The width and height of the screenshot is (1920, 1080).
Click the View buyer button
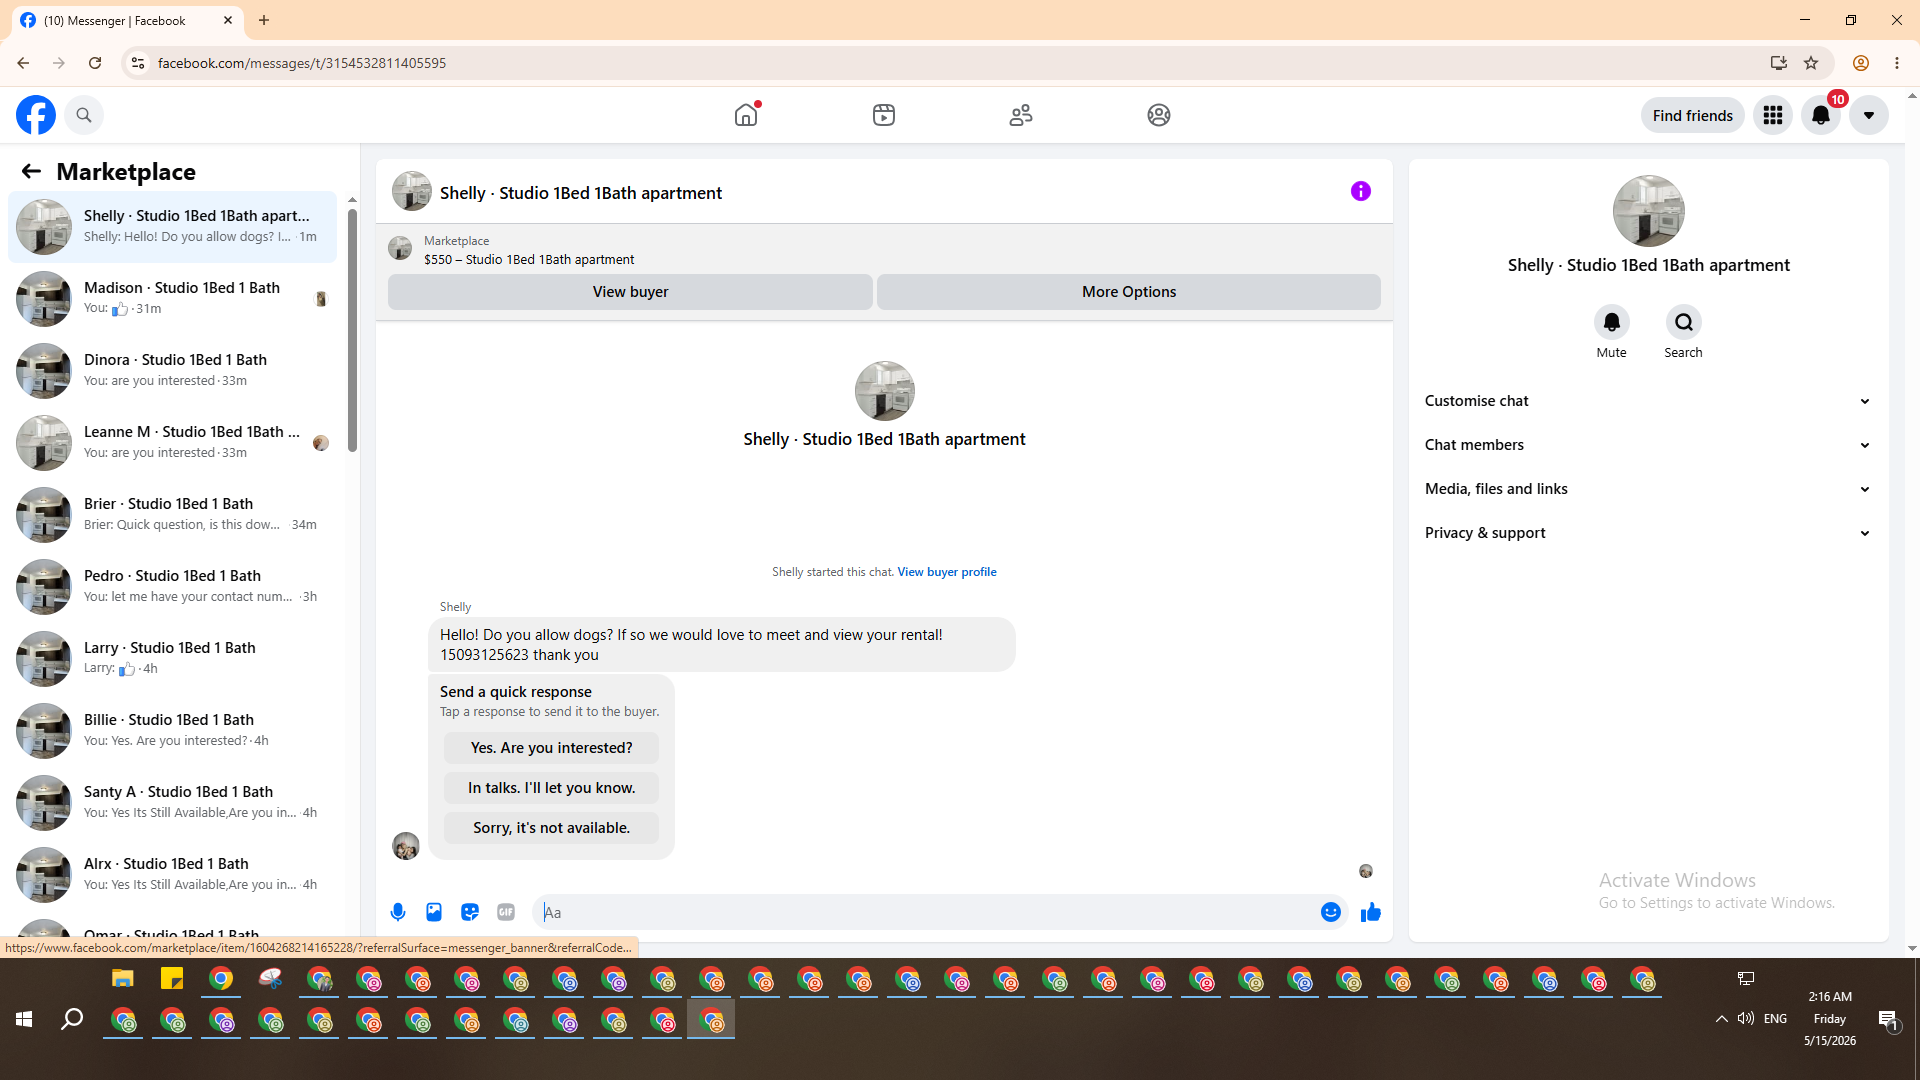pos(630,292)
